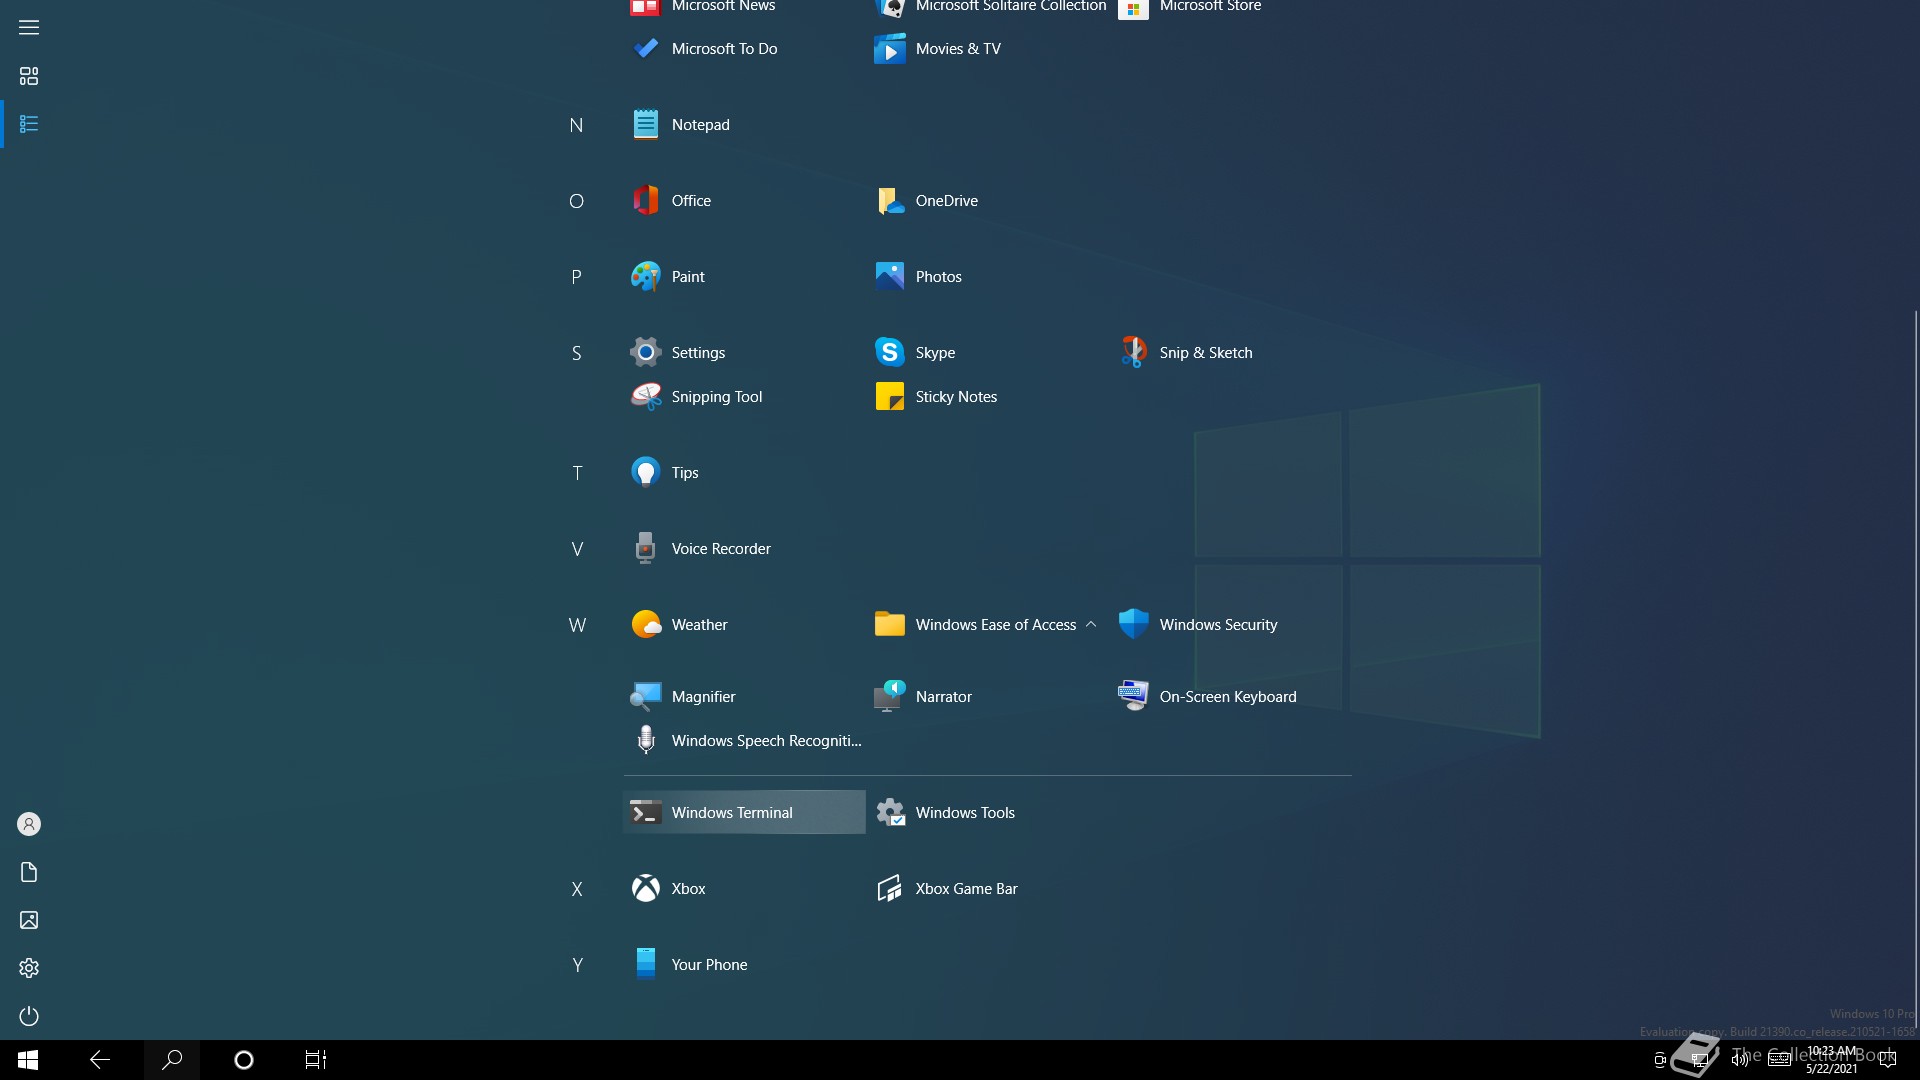Open Snip & Sketch
Viewport: 1920px width, 1080px height.
[1232, 352]
